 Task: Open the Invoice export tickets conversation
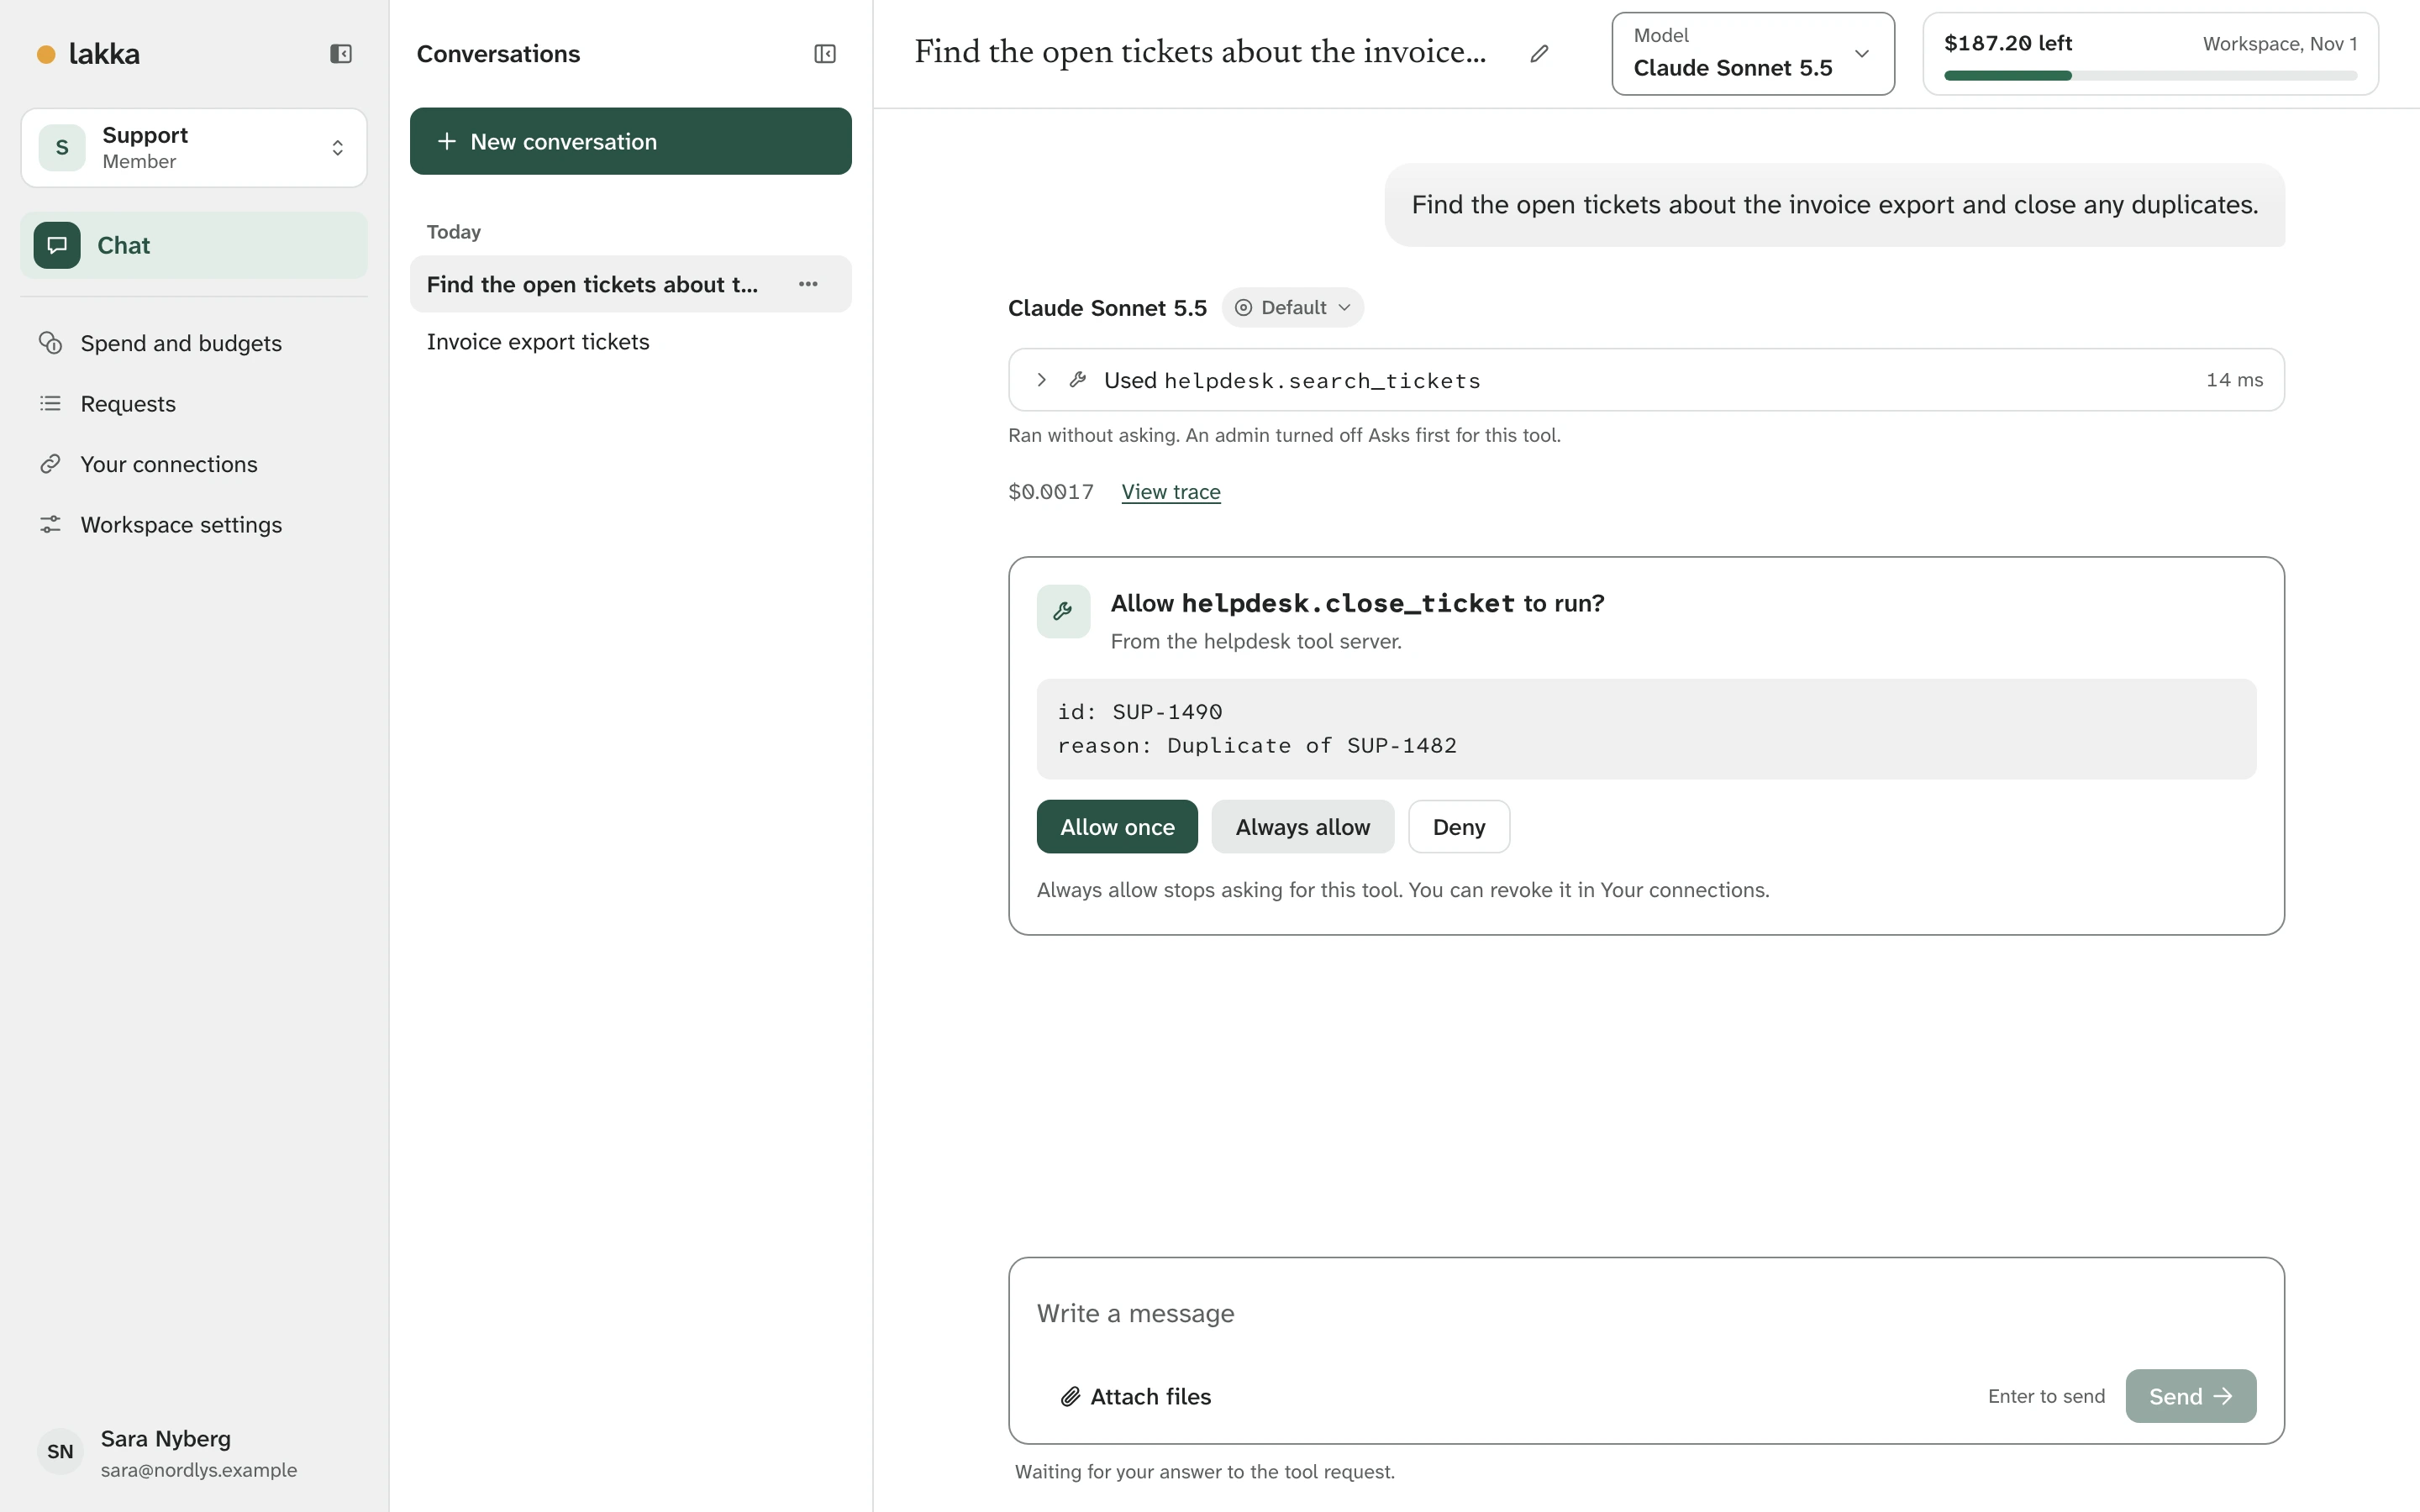point(631,342)
